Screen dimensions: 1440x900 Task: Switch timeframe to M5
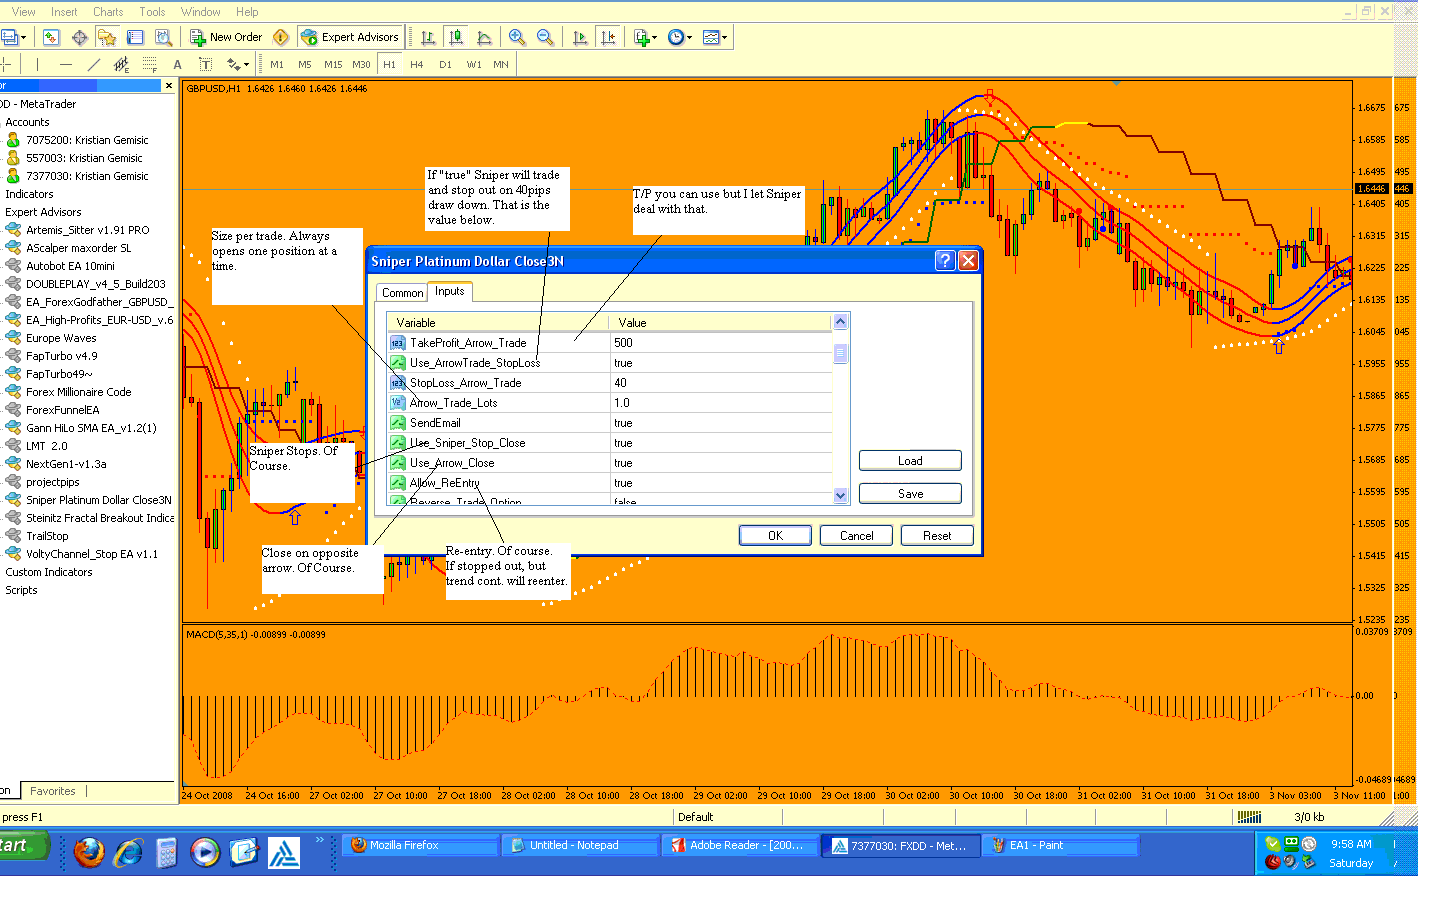click(305, 64)
